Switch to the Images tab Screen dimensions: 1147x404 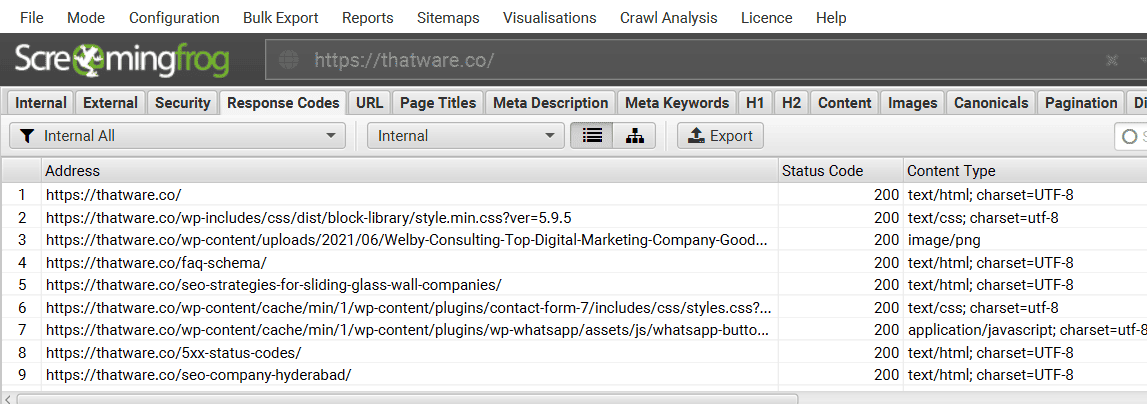click(912, 103)
